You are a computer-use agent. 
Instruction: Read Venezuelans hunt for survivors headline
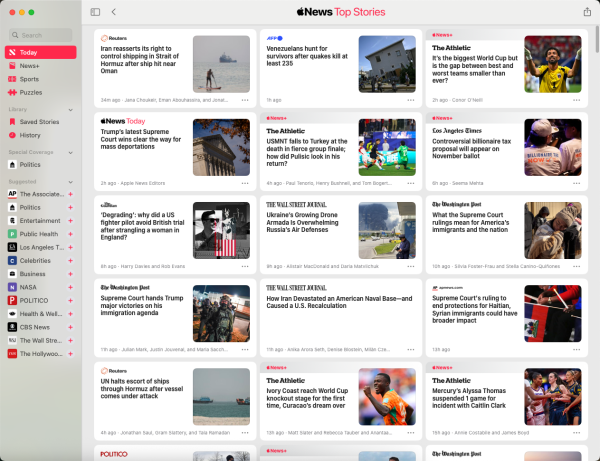tap(307, 56)
